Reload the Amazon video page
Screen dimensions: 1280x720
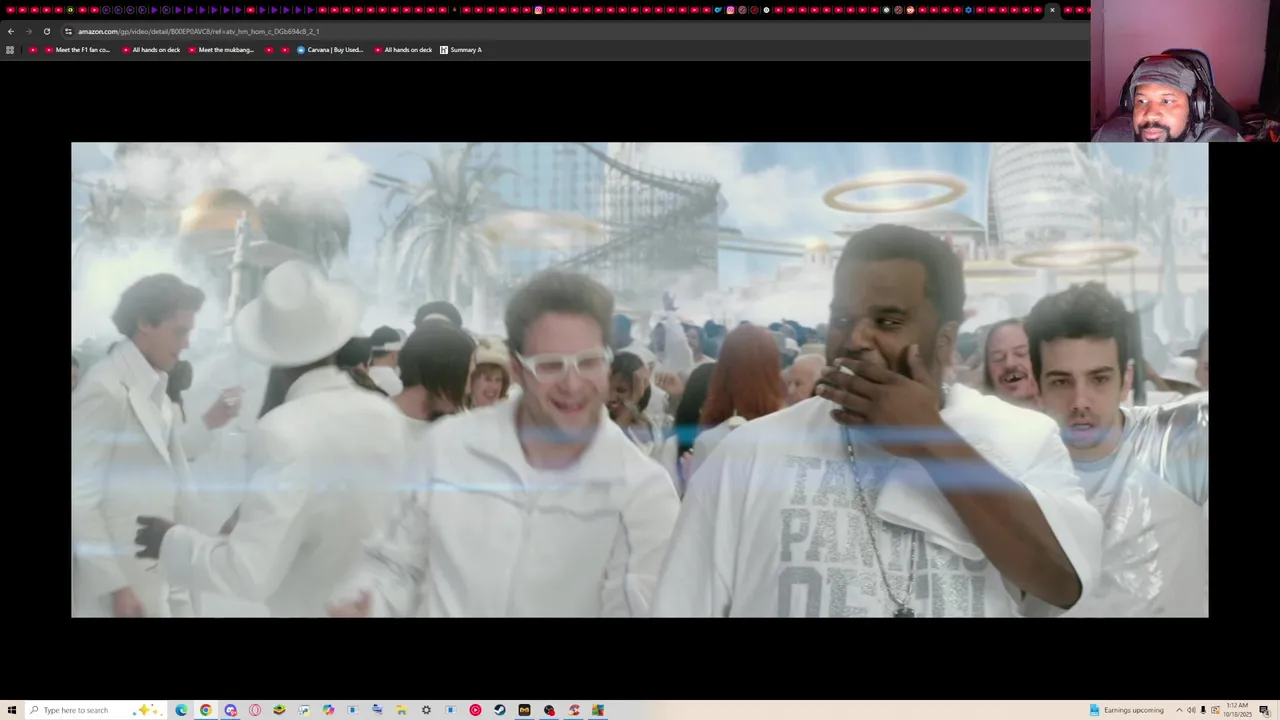click(x=46, y=31)
